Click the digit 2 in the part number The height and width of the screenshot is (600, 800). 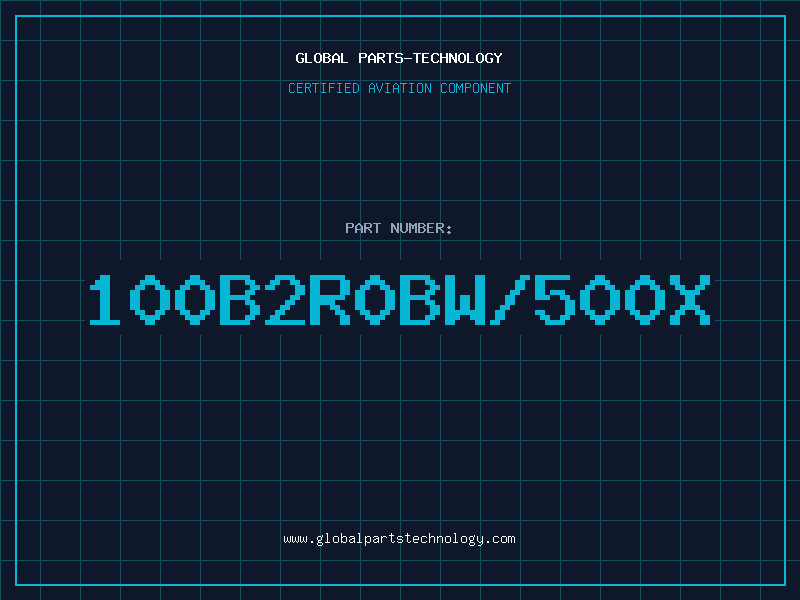coord(285,300)
